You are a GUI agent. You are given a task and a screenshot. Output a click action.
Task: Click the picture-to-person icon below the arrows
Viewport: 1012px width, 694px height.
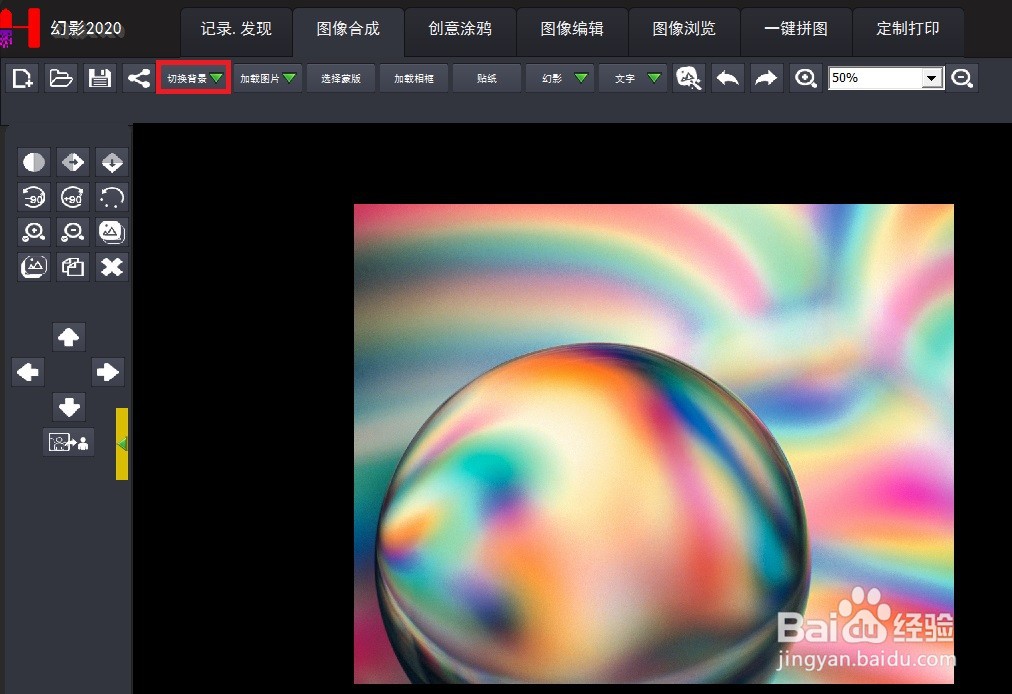point(68,442)
